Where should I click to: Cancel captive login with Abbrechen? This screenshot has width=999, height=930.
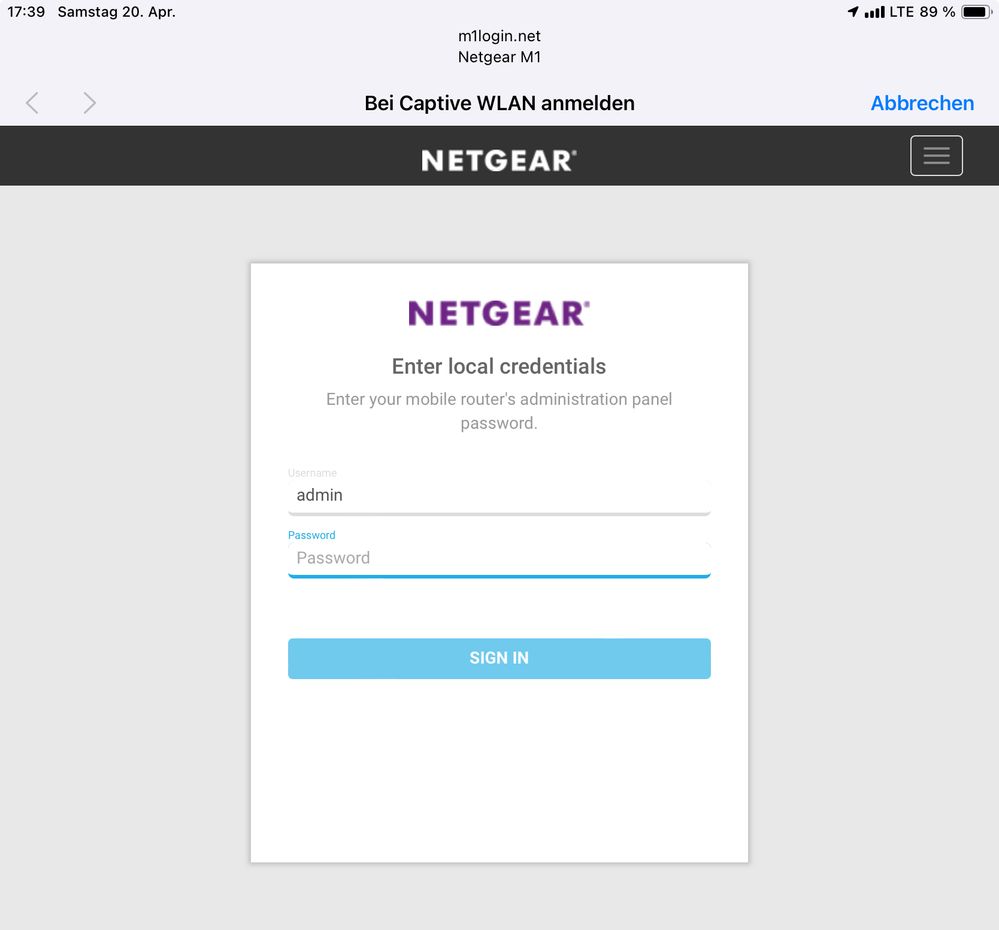click(x=922, y=103)
